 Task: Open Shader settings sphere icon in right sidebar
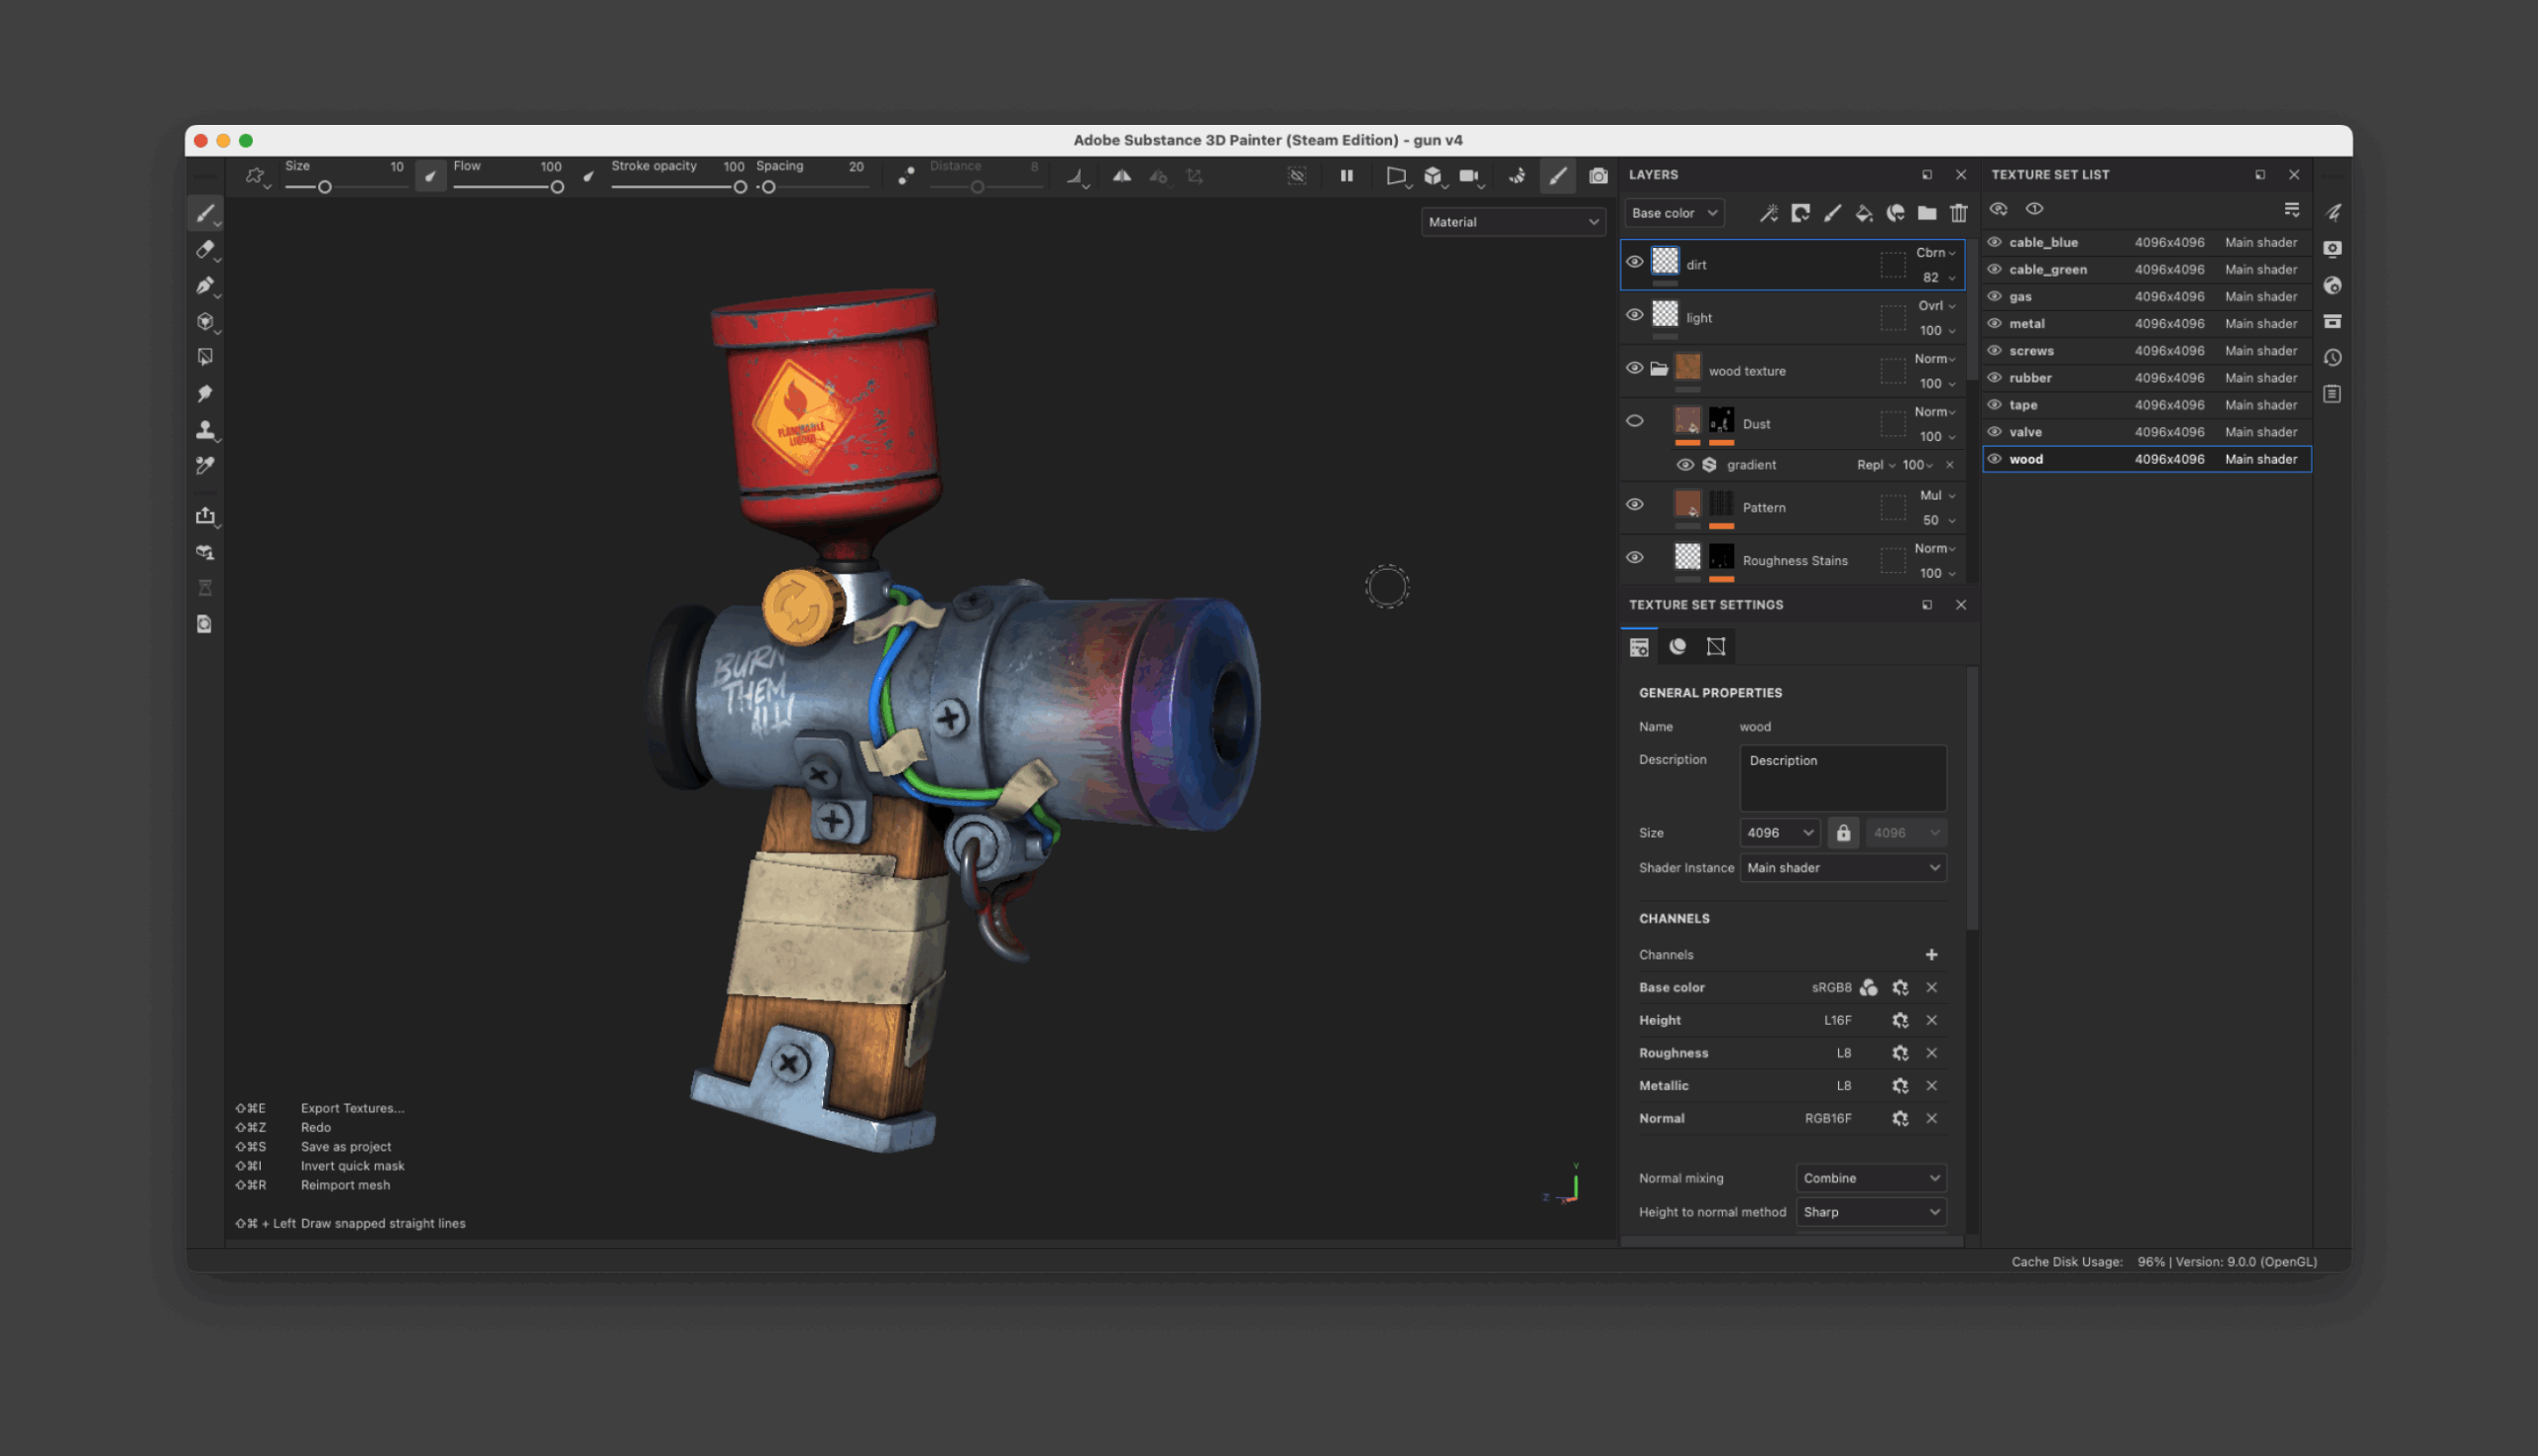[x=2332, y=285]
